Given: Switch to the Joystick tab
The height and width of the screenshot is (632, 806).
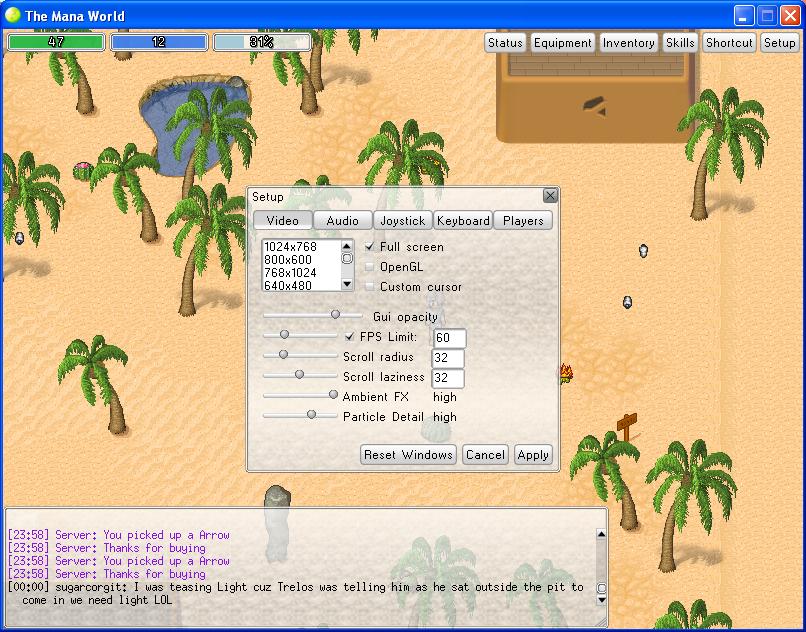Looking at the screenshot, I should point(402,221).
